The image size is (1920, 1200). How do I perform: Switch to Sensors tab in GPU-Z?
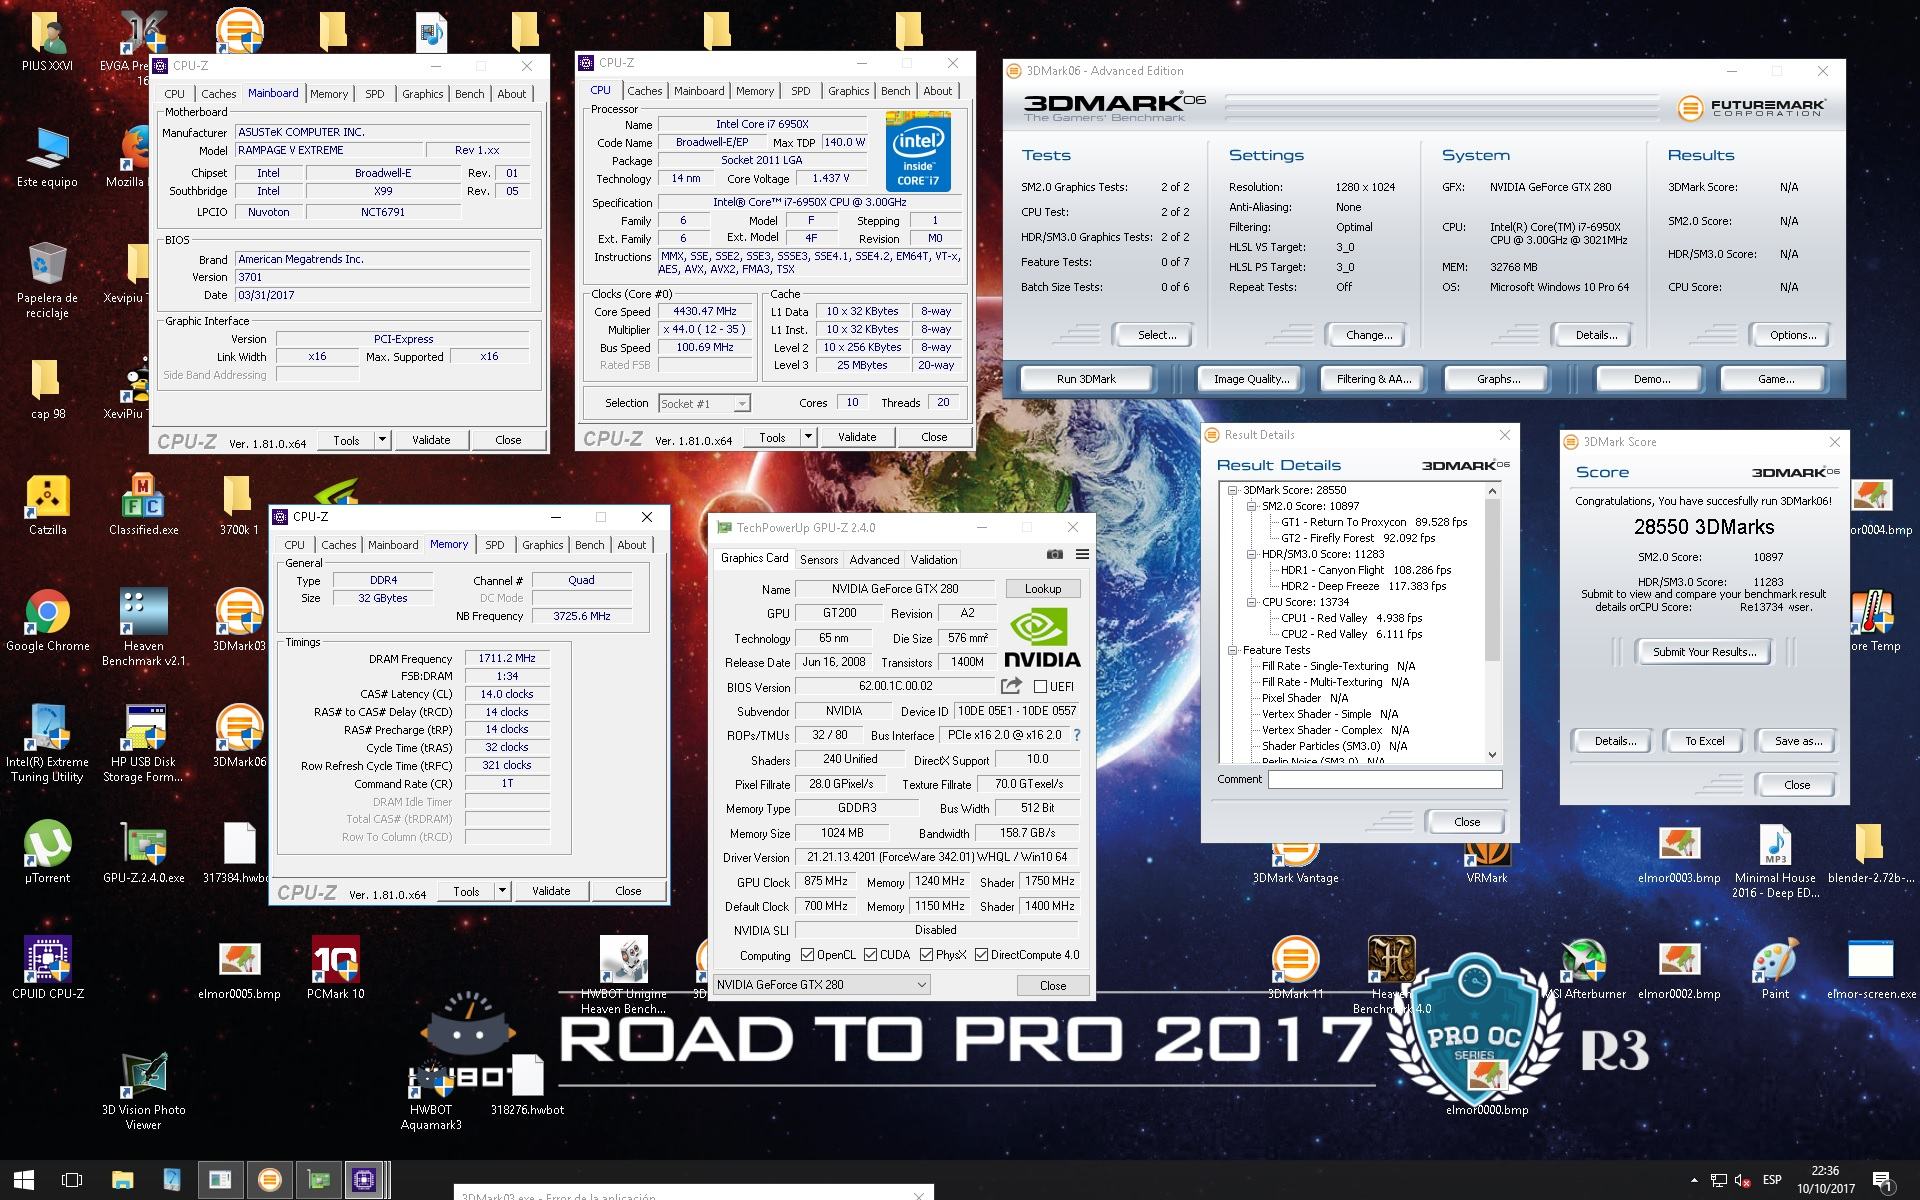point(819,560)
